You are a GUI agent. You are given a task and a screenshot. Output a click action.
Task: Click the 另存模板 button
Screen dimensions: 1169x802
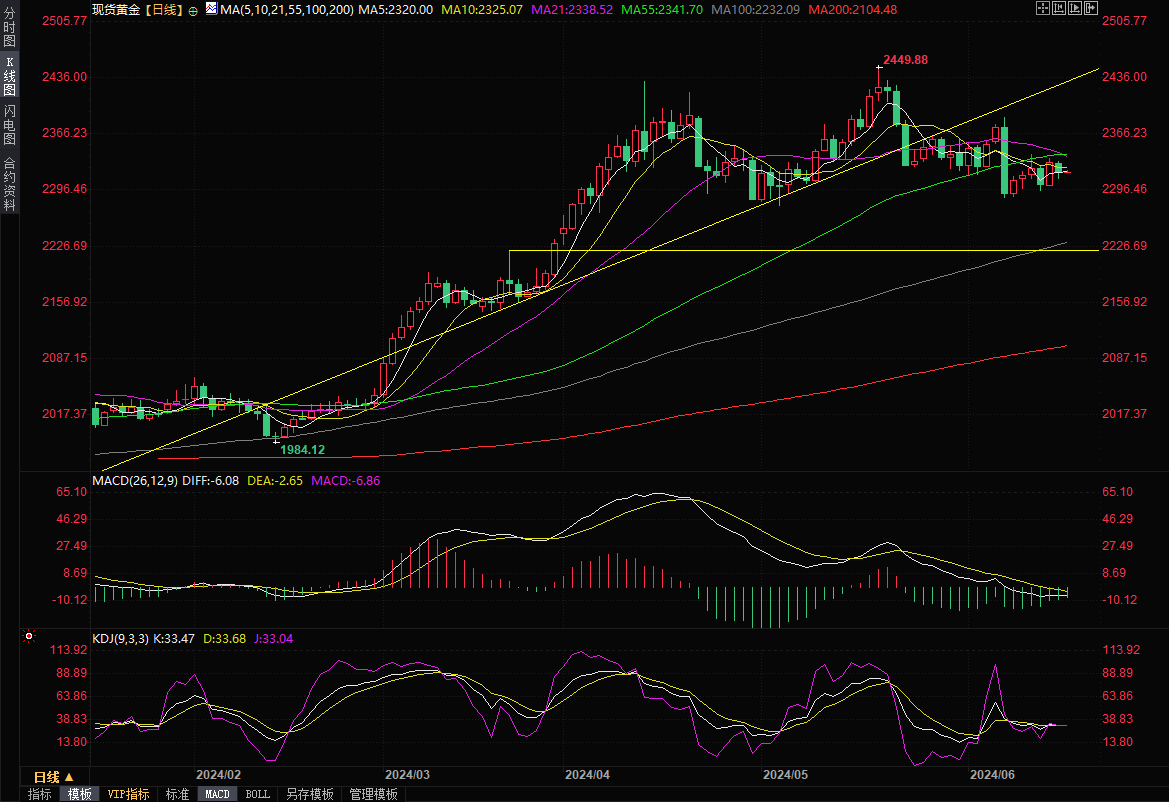click(x=309, y=794)
